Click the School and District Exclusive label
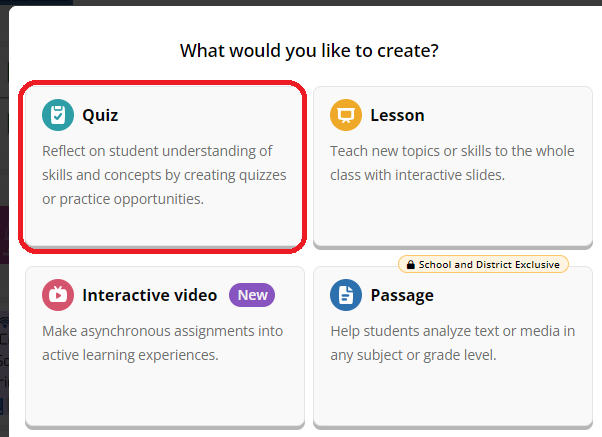 (490, 265)
